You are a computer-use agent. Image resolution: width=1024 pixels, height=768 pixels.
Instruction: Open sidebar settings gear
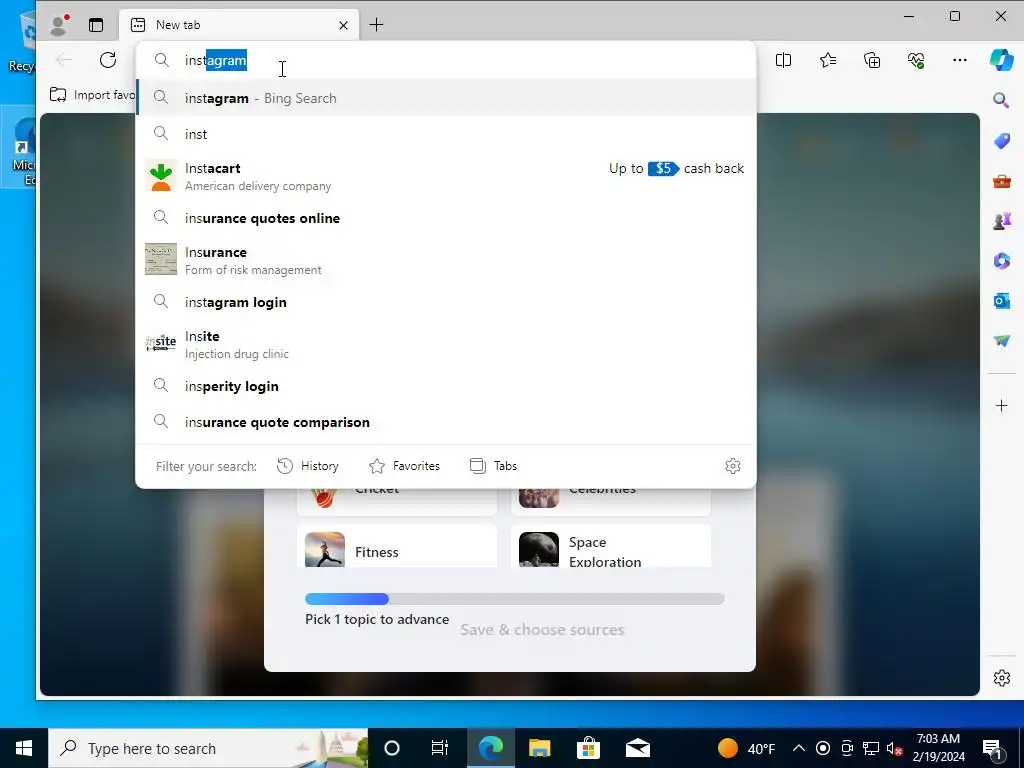(x=1001, y=678)
